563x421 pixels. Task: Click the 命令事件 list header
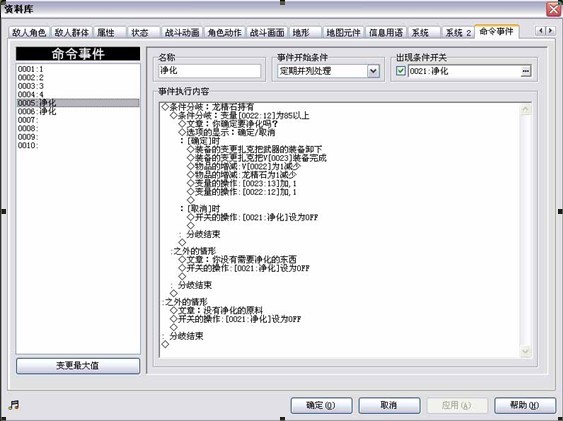click(x=78, y=53)
